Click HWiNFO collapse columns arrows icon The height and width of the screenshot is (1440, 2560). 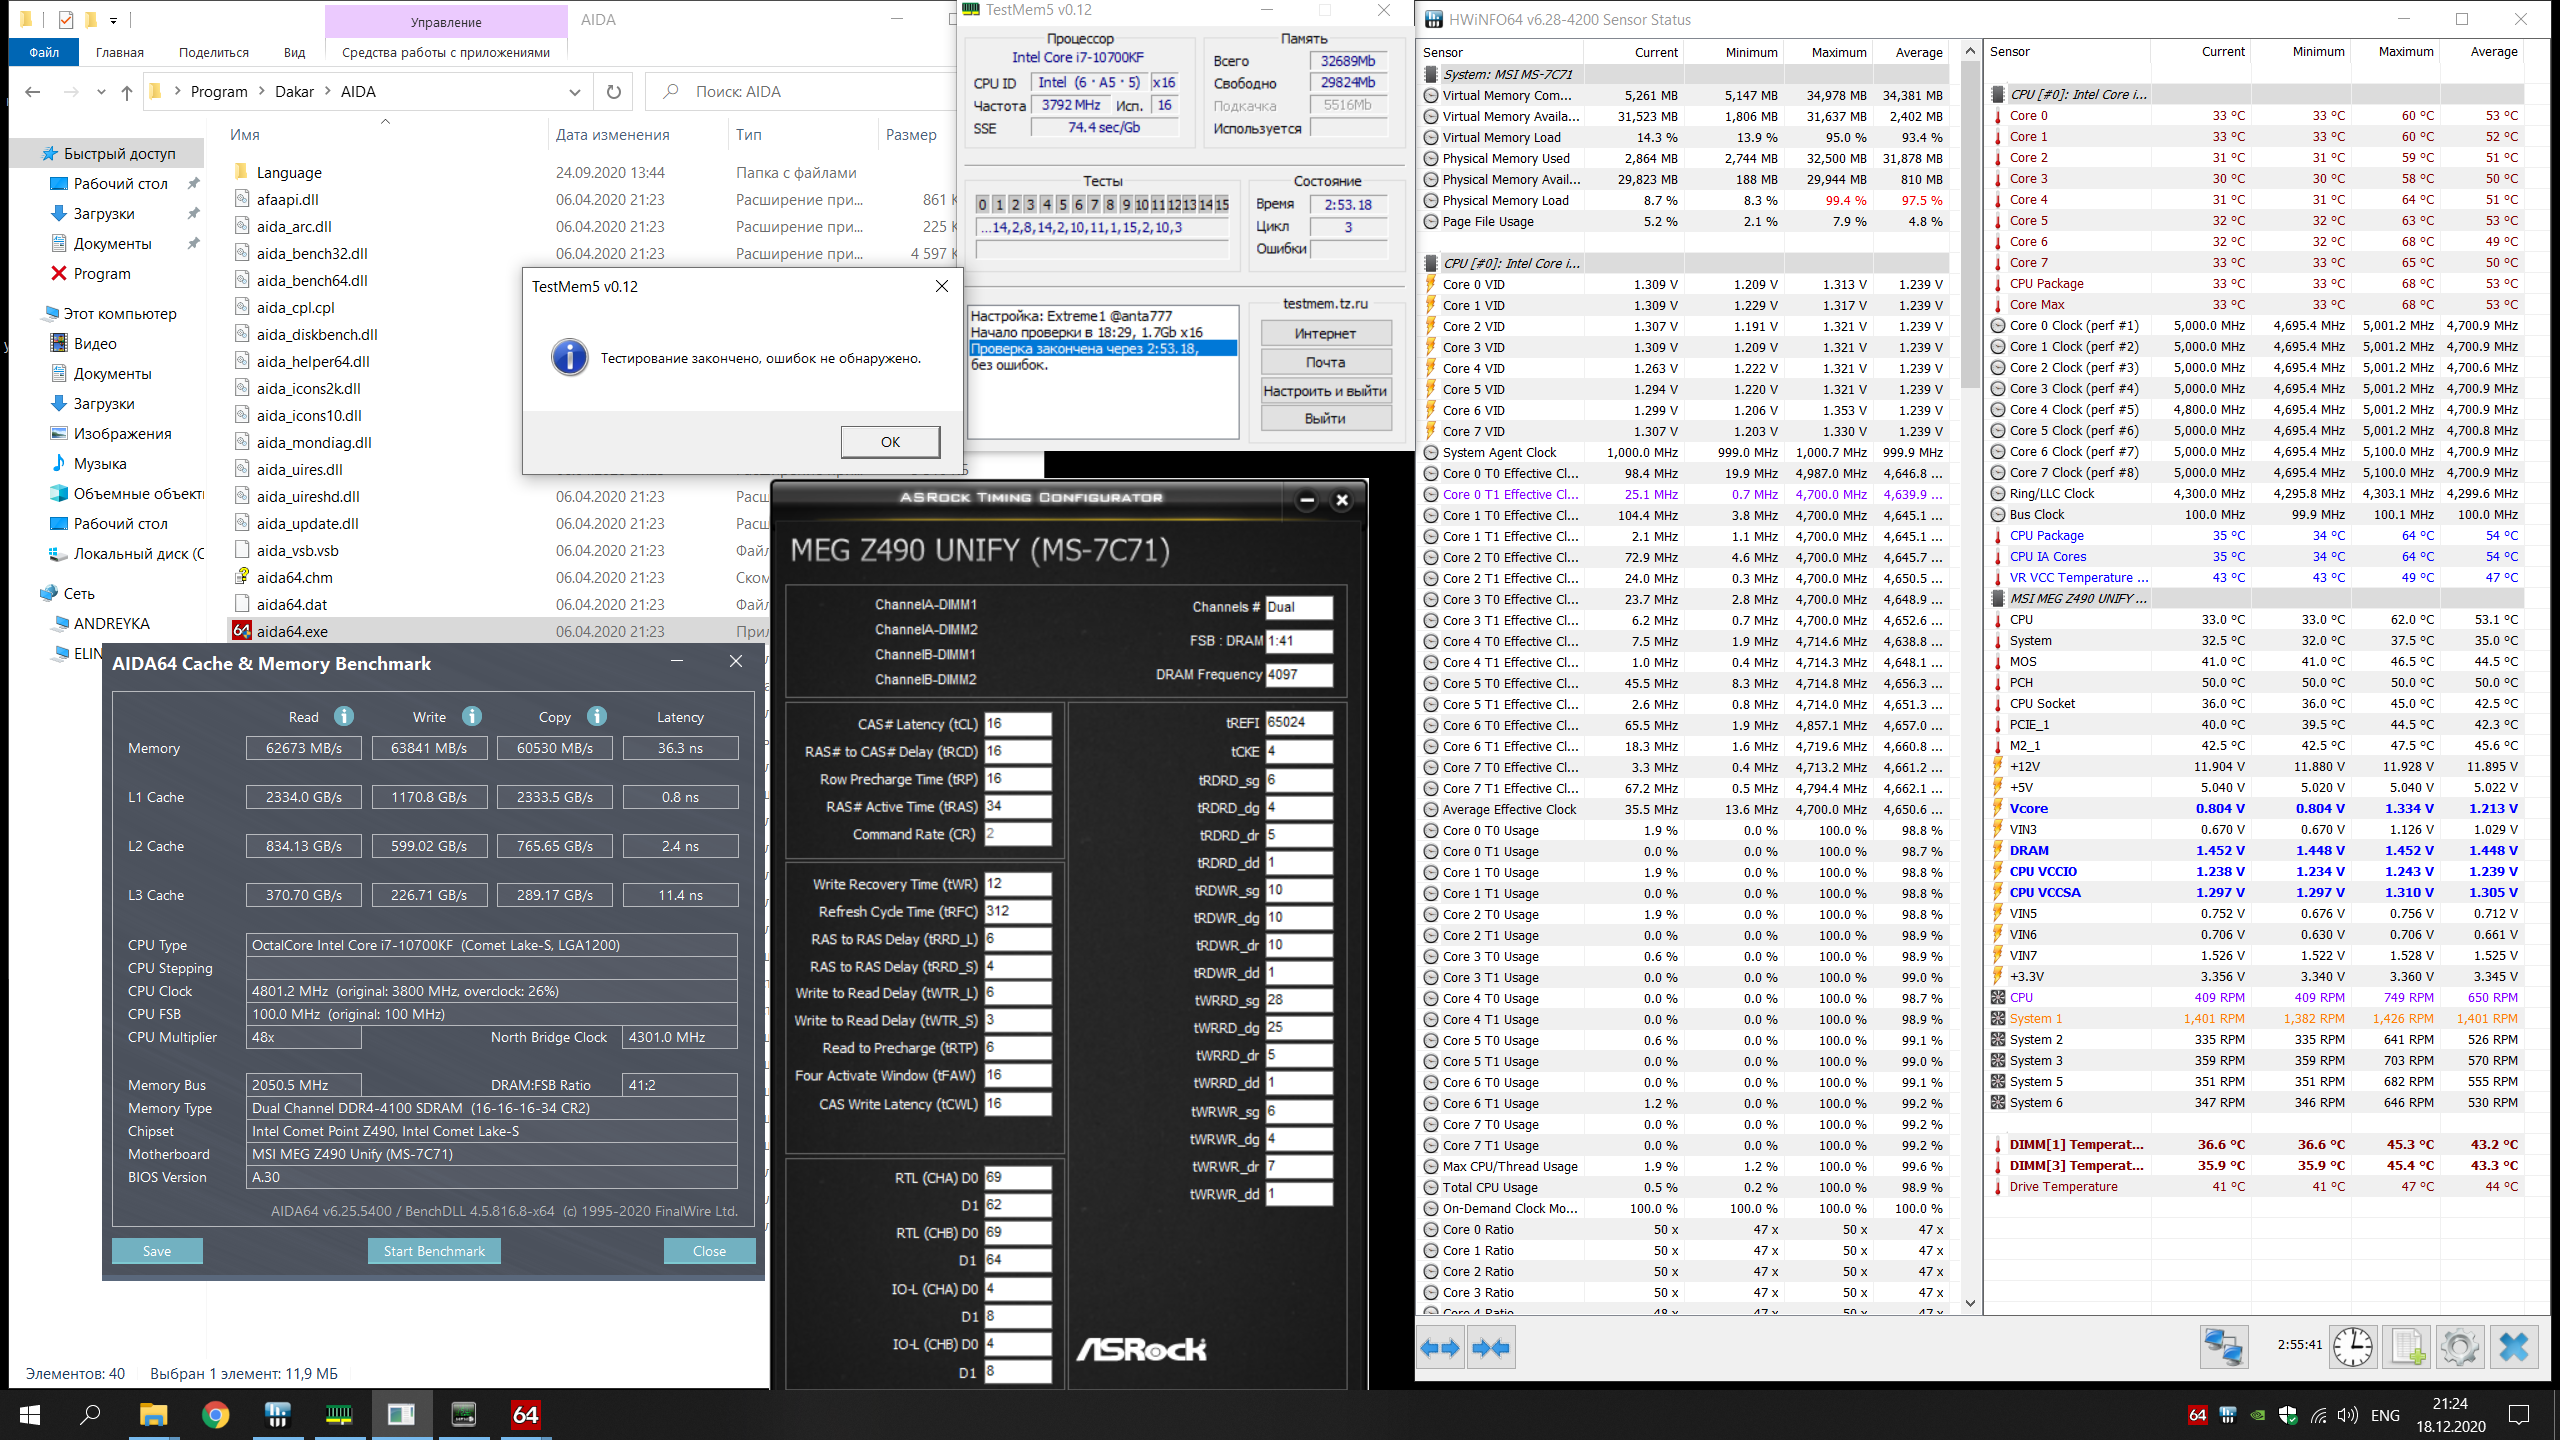tap(1491, 1348)
